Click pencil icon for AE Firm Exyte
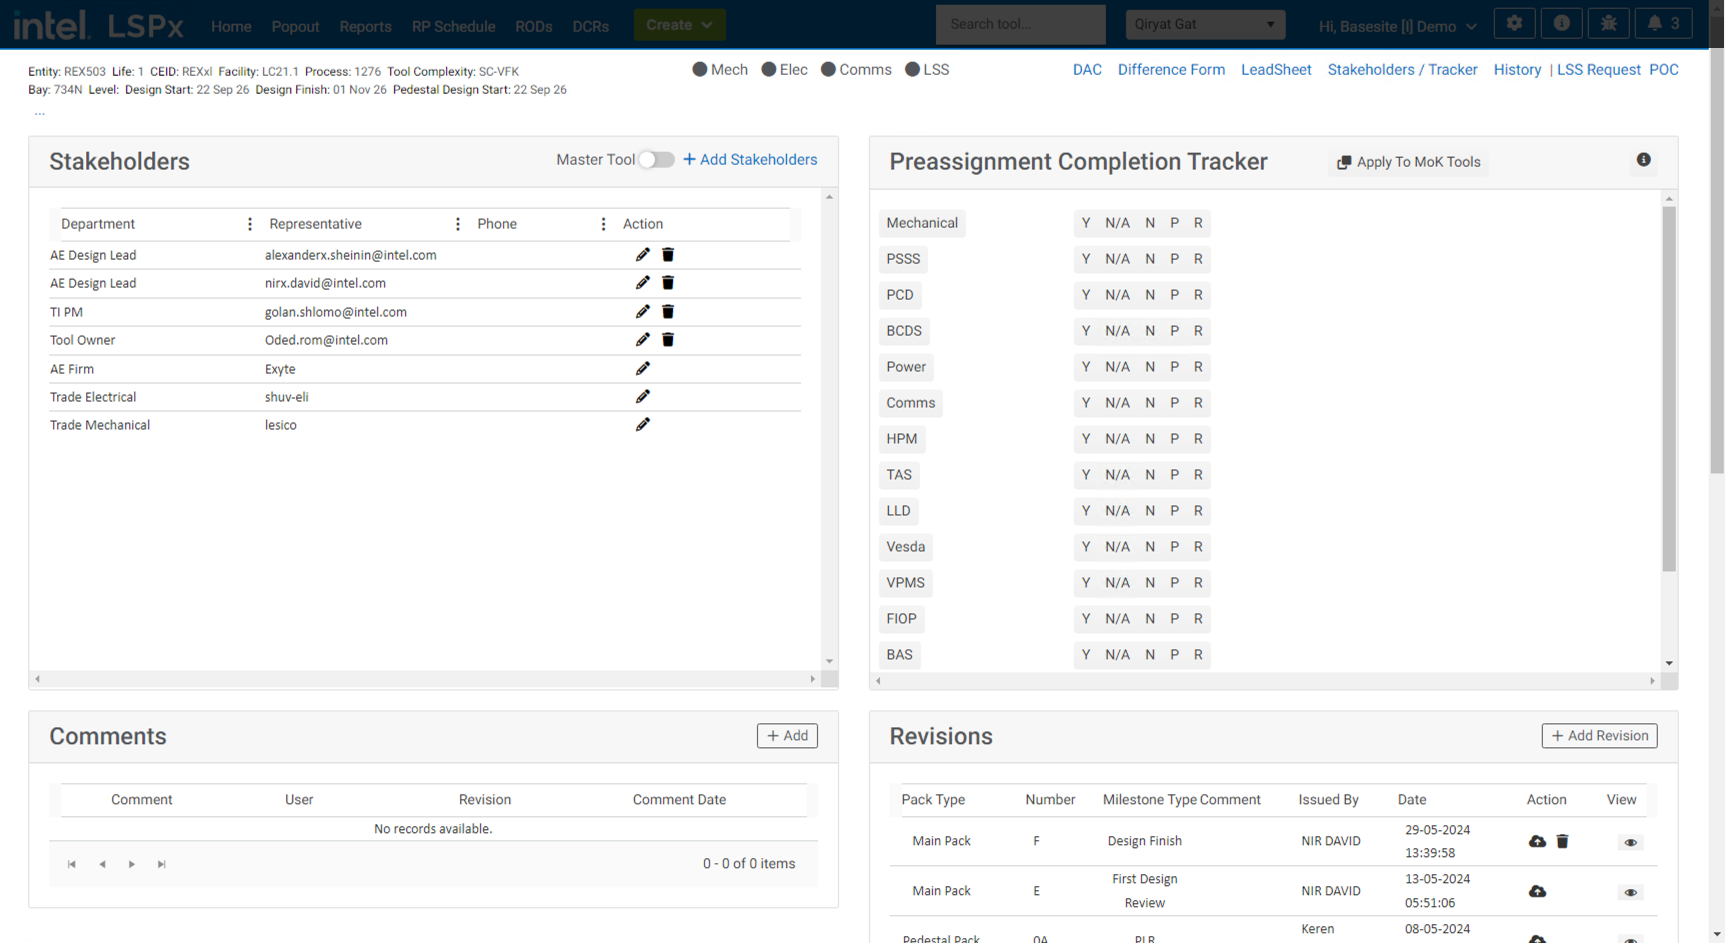This screenshot has height=943, width=1725. [642, 369]
